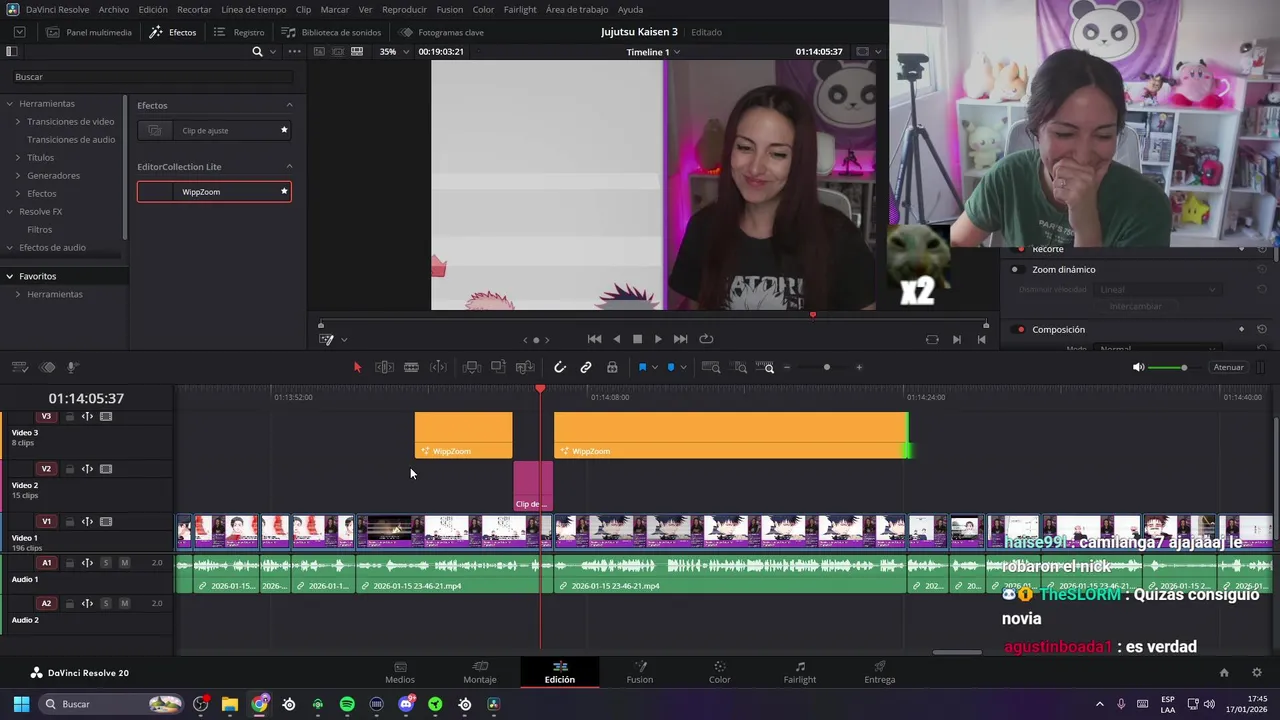Click the Insert clip tool icon
This screenshot has width=1280, height=720.
click(472, 367)
